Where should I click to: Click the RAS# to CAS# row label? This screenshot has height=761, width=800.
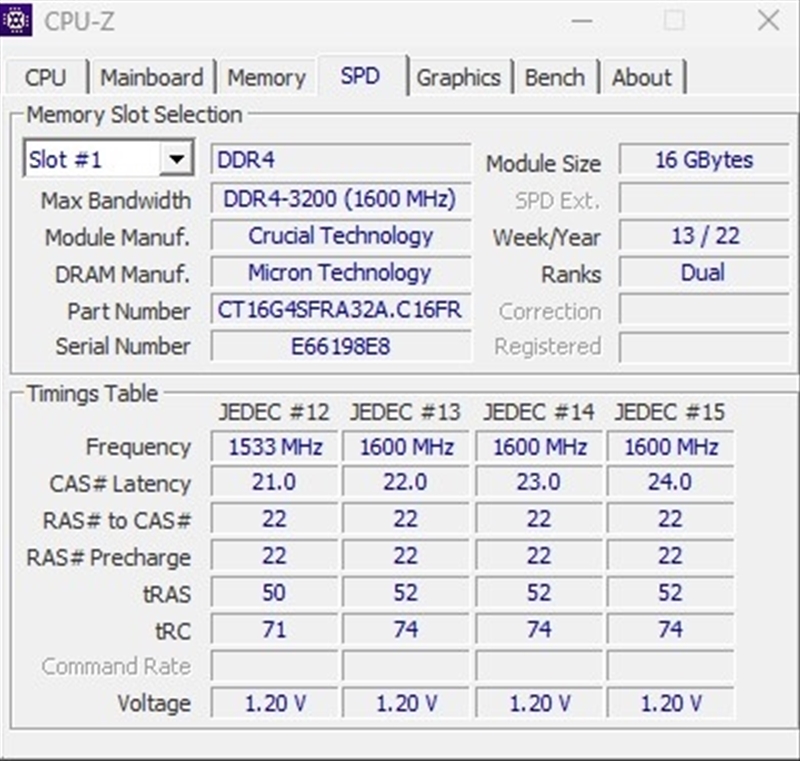pos(117,520)
